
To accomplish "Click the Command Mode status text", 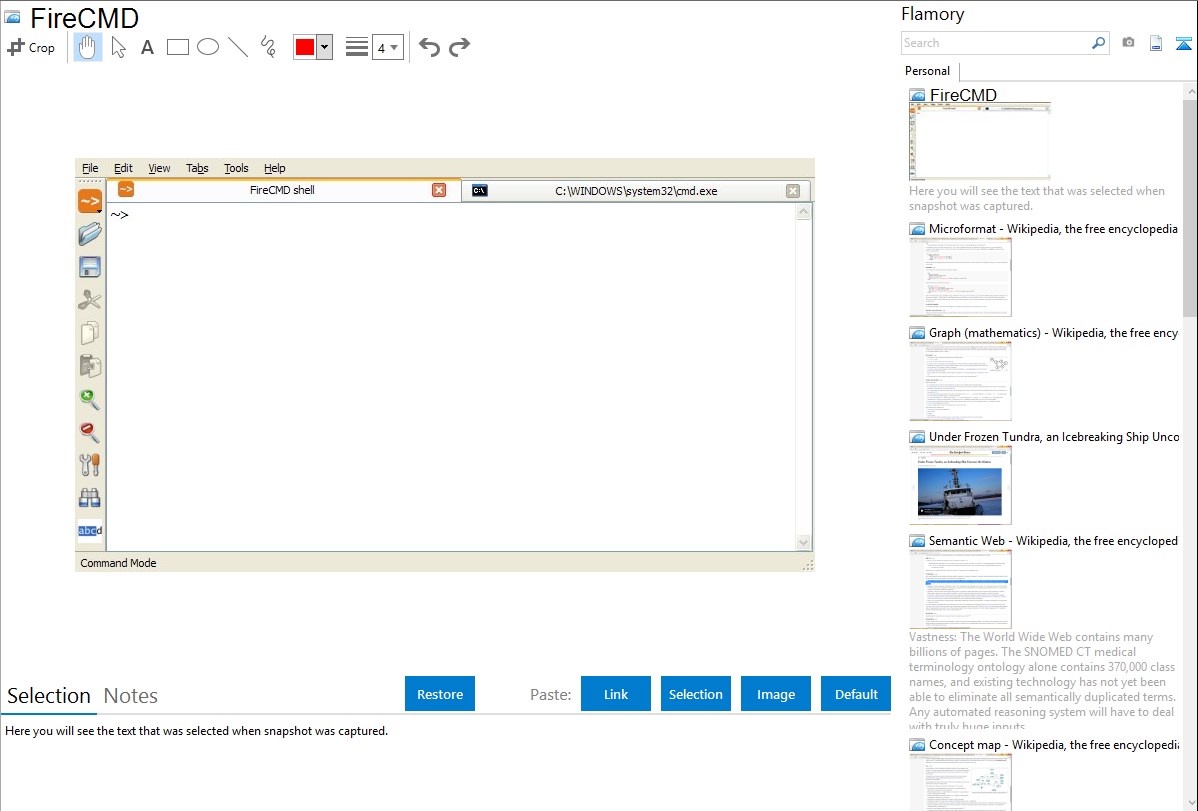I will click(118, 563).
